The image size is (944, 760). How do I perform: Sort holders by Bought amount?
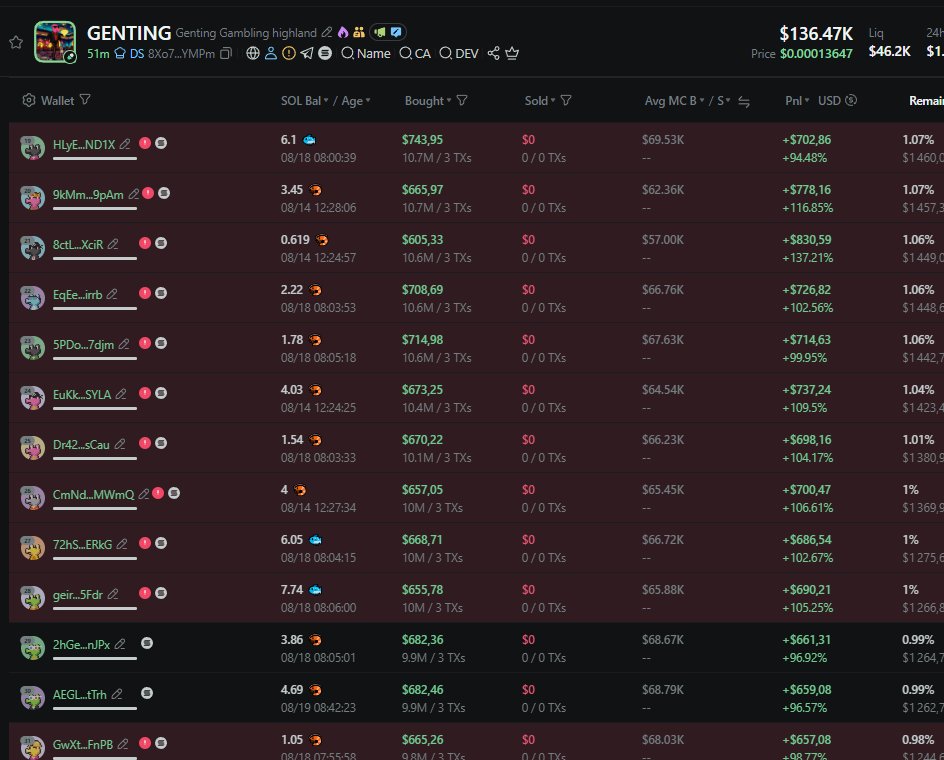(428, 101)
